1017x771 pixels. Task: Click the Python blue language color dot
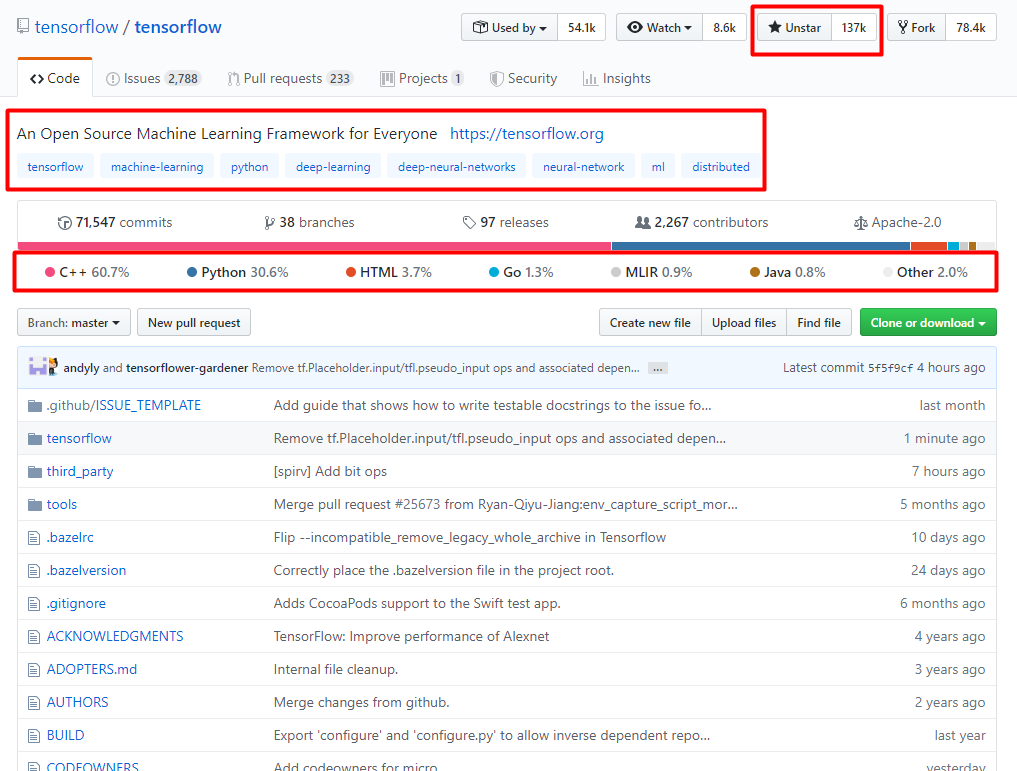pyautogui.click(x=192, y=272)
